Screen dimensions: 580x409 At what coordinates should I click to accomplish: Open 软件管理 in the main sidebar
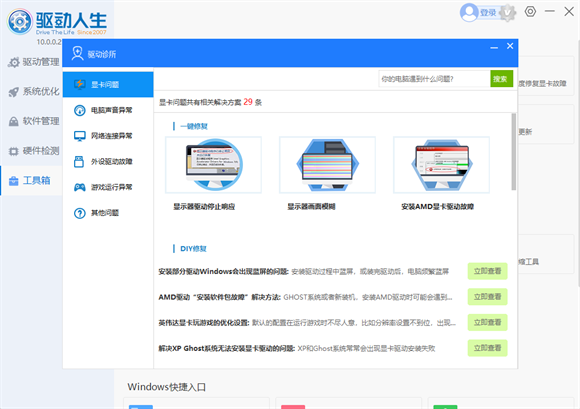point(33,121)
